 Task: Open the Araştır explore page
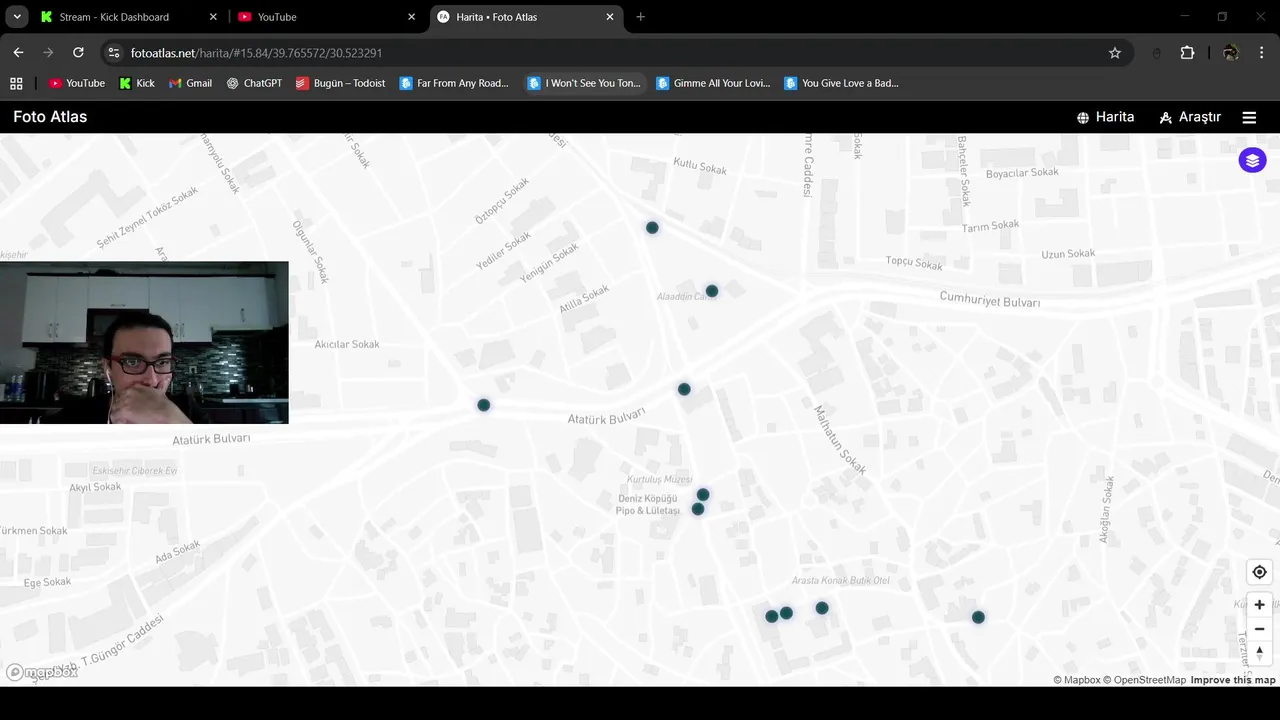pos(1190,117)
